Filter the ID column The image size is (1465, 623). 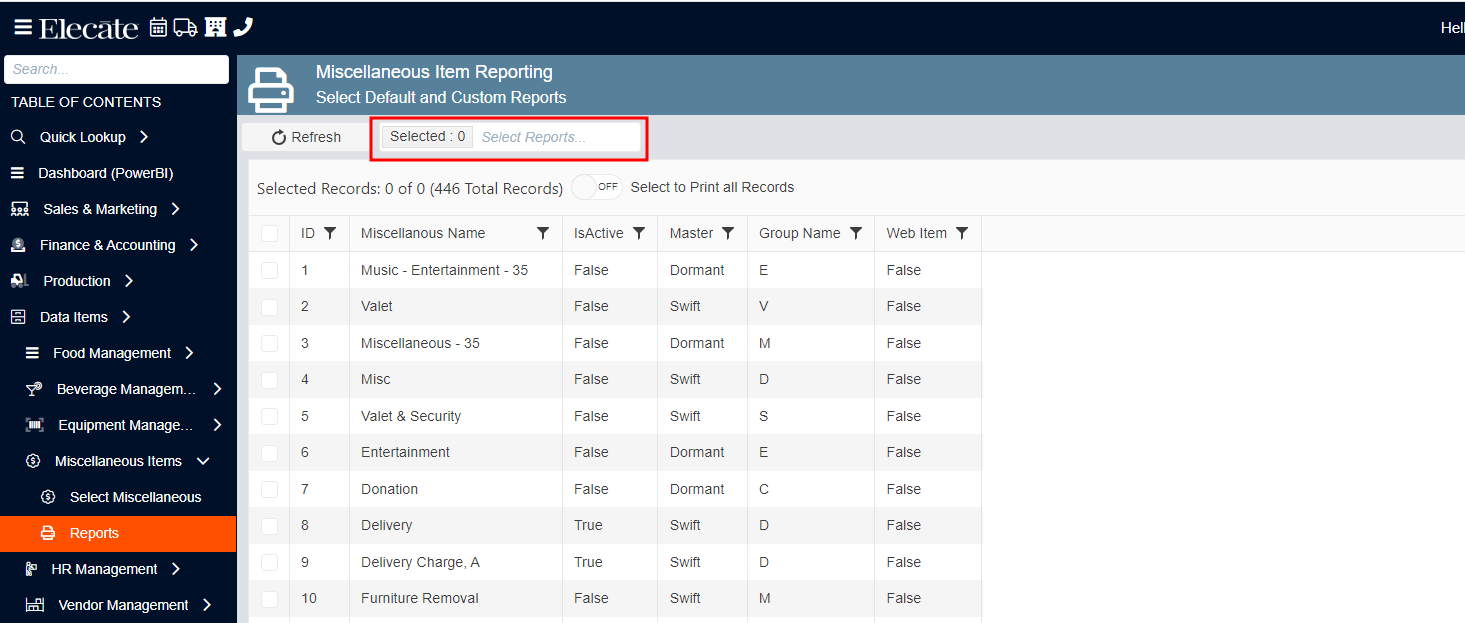tap(330, 233)
